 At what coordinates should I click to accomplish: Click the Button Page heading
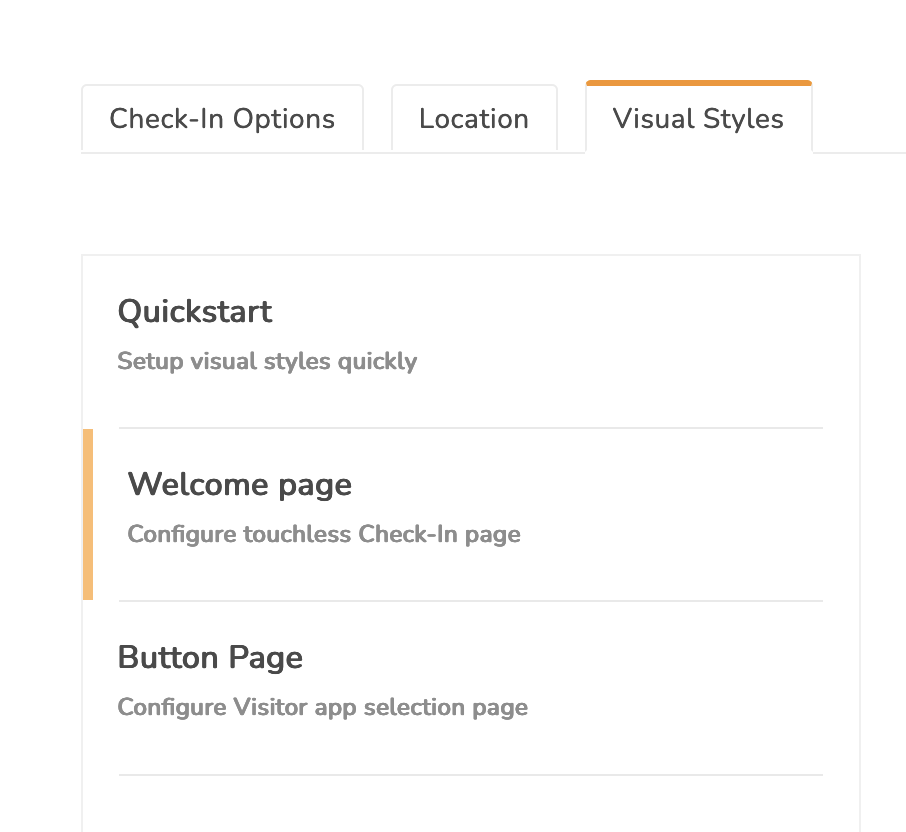coord(210,658)
